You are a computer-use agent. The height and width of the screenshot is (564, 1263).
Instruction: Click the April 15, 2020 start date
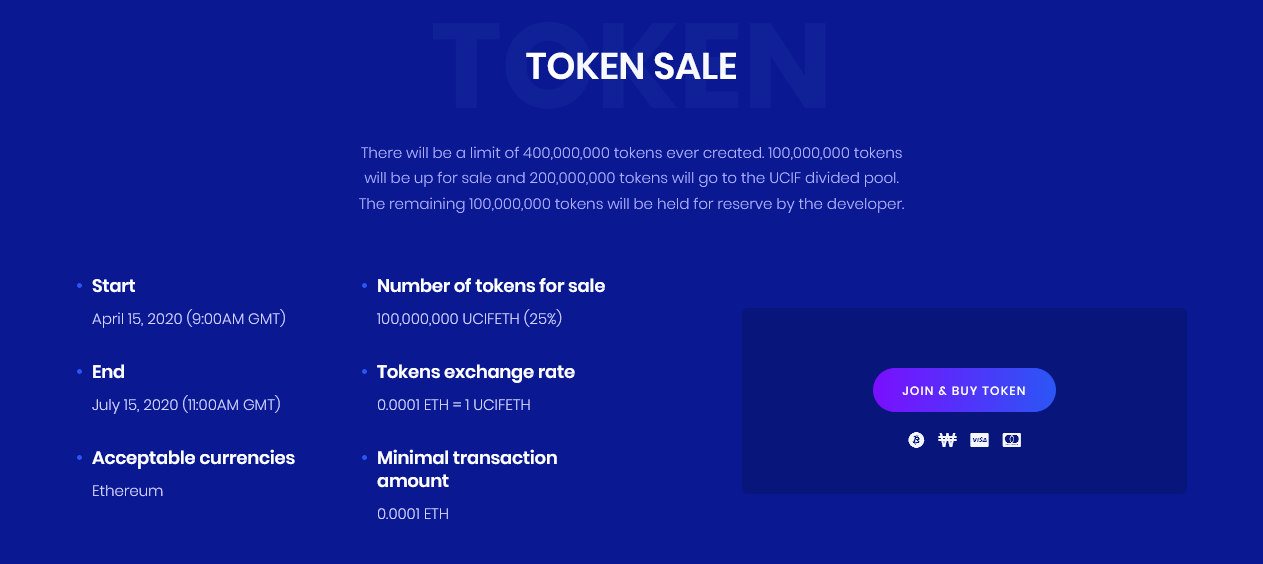click(189, 319)
